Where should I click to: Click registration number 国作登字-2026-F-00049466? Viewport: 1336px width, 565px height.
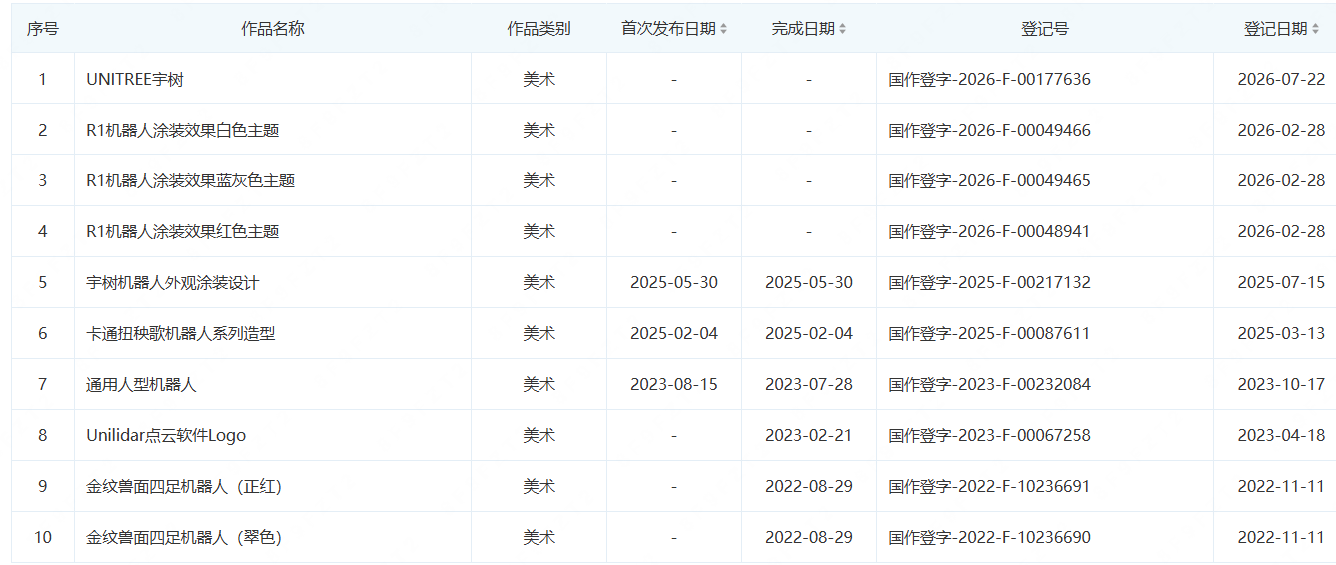[x=990, y=130]
